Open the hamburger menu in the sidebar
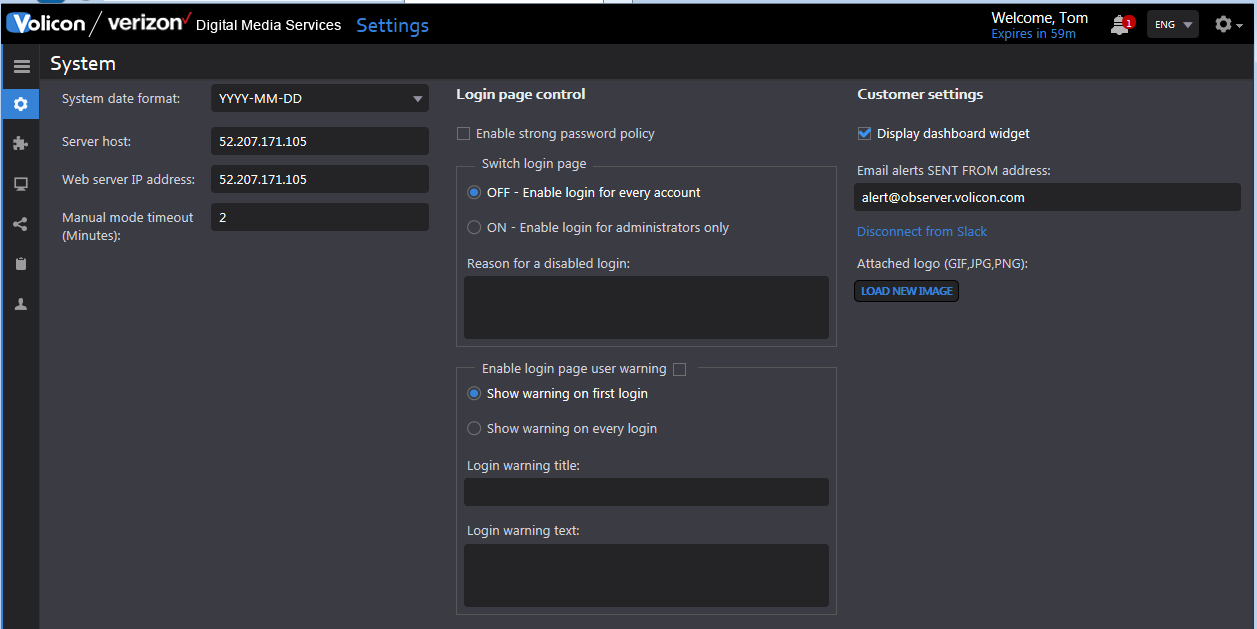The image size is (1257, 629). point(21,66)
